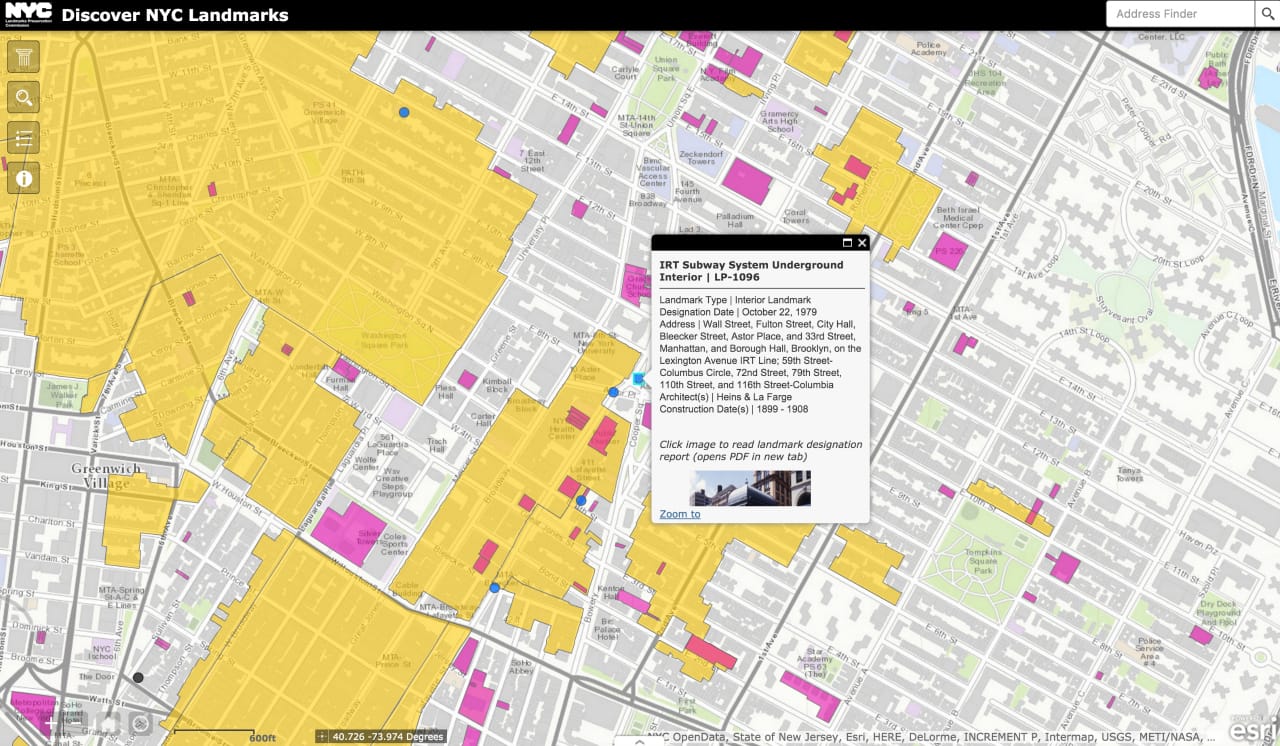The width and height of the screenshot is (1280, 746).
Task: Click the 40.726 -73.974 Degrees coordinate readout
Action: coord(387,737)
